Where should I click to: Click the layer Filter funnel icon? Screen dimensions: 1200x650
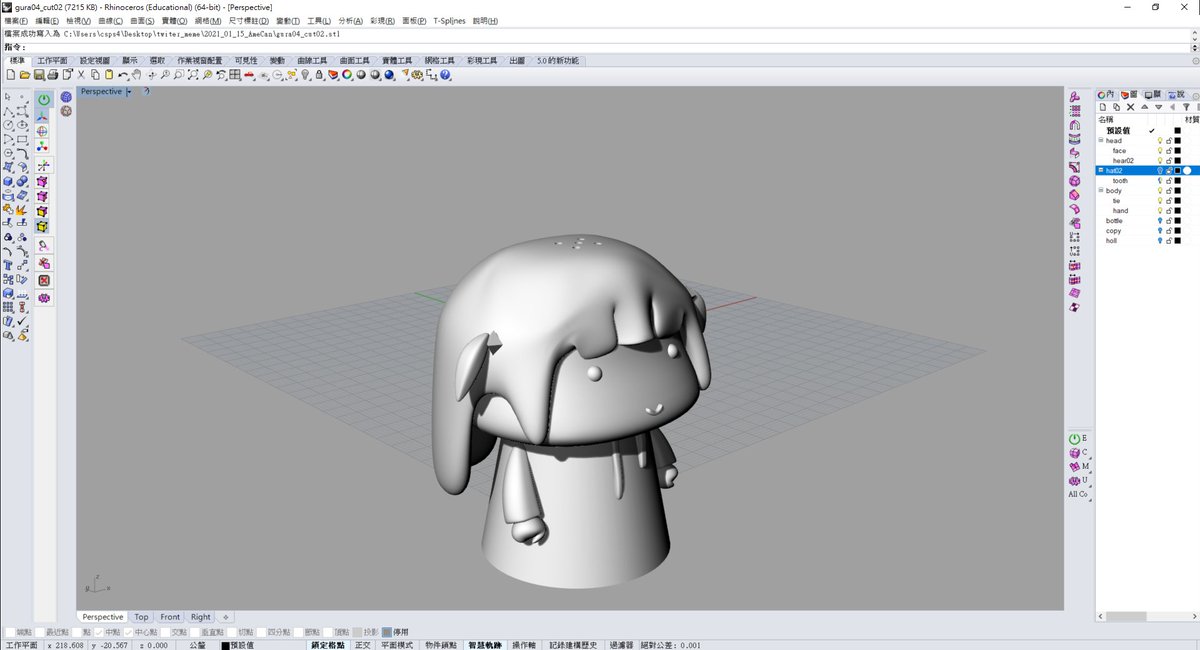click(x=1186, y=107)
